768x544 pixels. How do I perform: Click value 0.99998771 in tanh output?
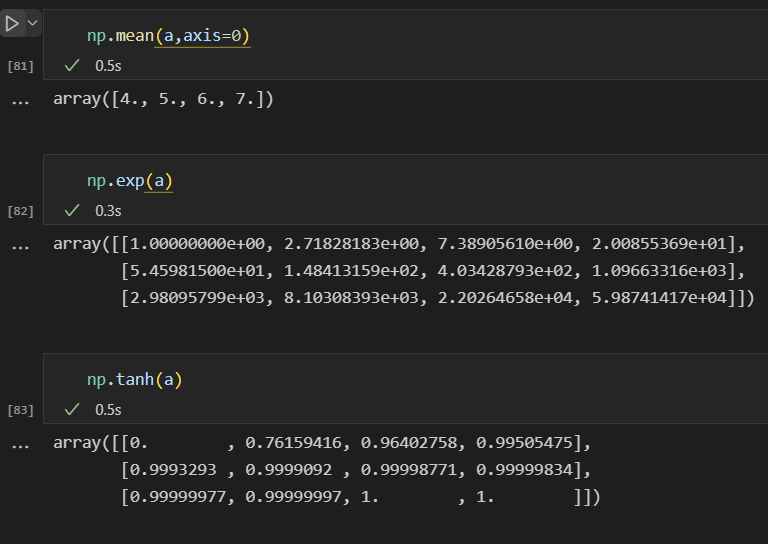point(409,470)
